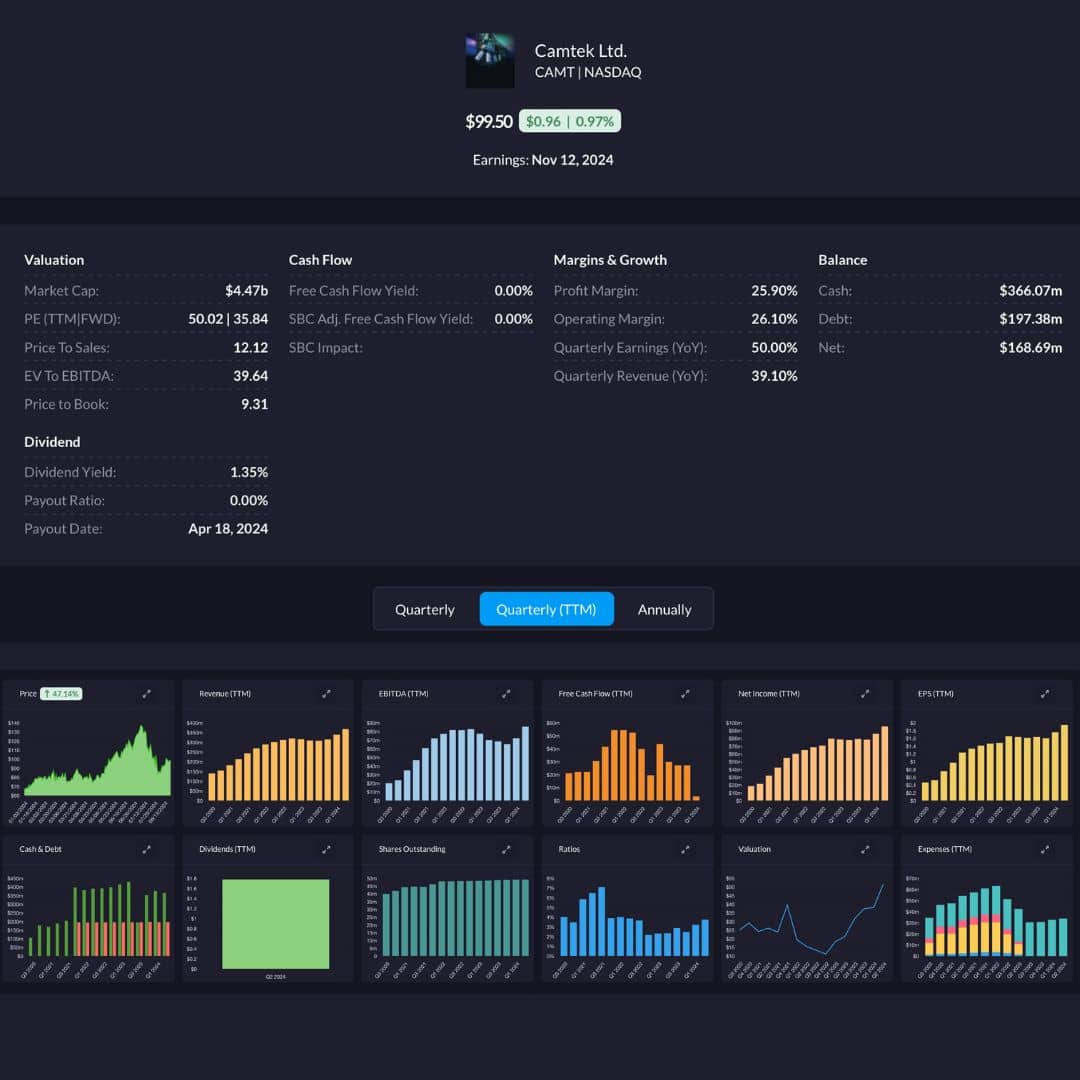Image resolution: width=1080 pixels, height=1080 pixels.
Task: Click the Cash Flow section heading
Action: click(x=320, y=260)
